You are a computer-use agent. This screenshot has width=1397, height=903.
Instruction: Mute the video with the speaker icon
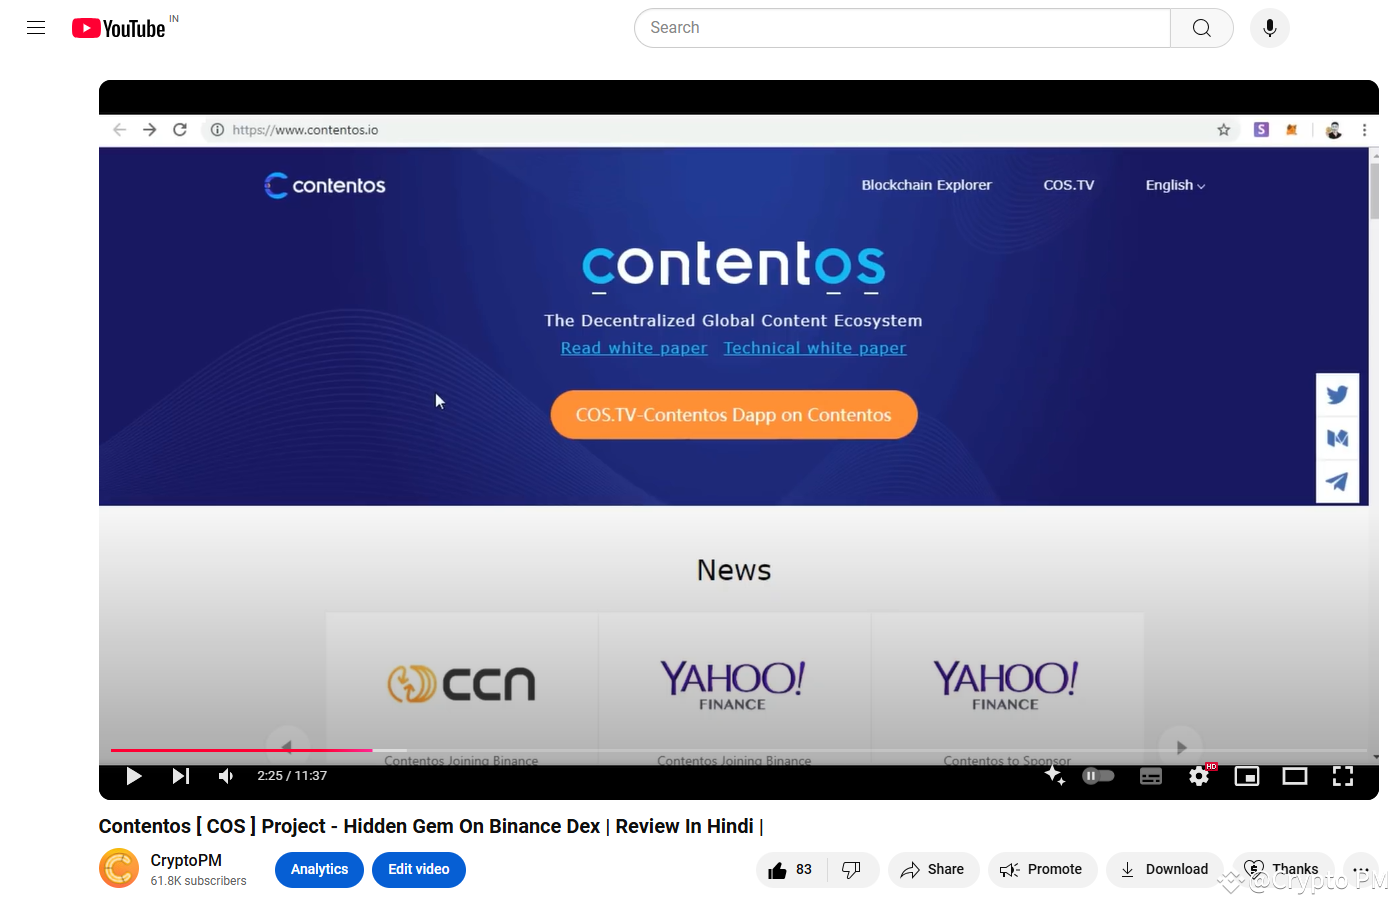click(x=227, y=776)
